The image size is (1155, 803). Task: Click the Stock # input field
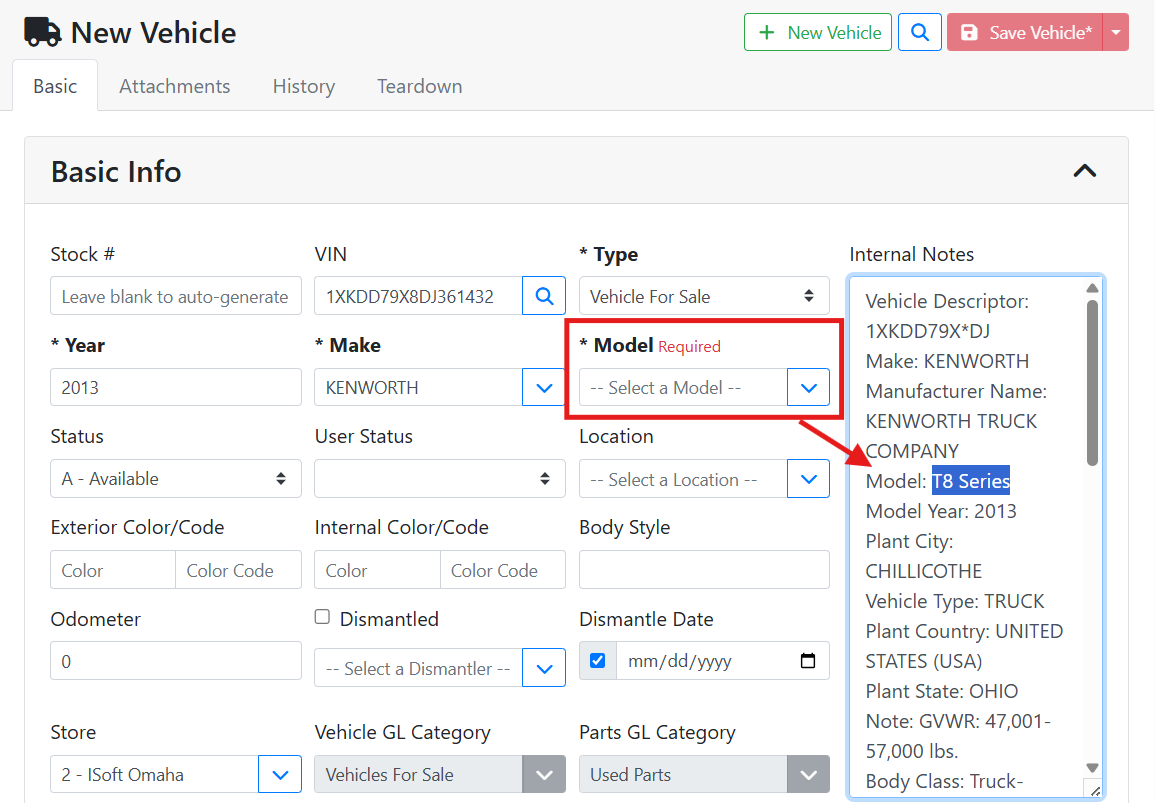[175, 296]
